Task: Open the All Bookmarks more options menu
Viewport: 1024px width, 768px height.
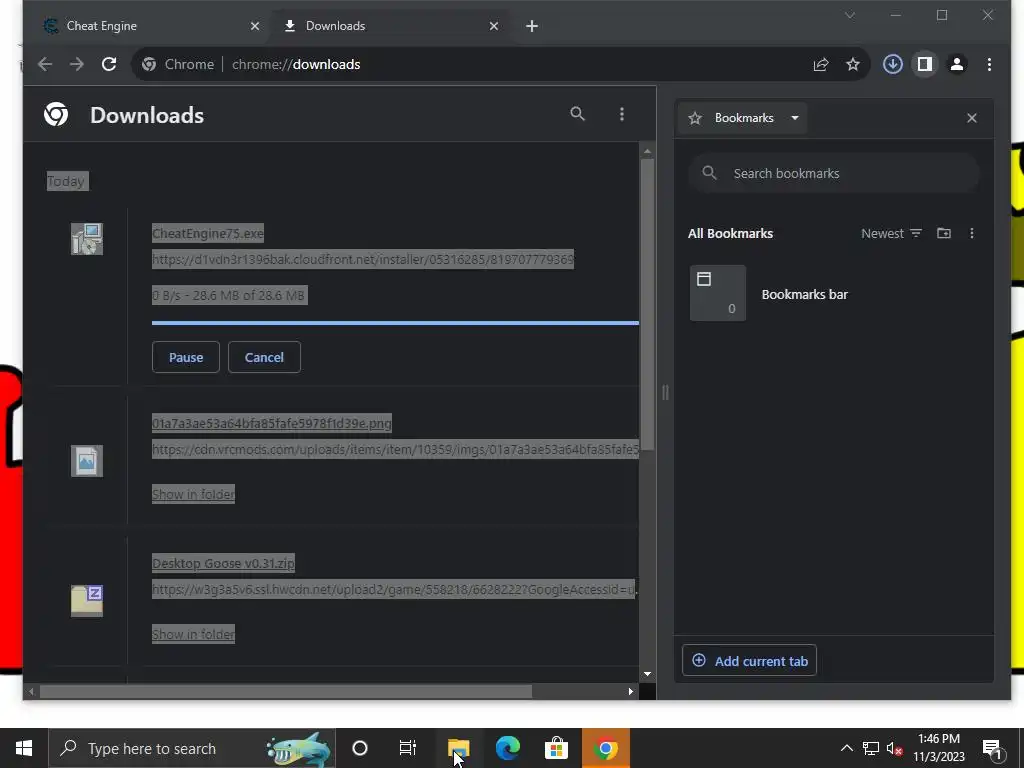Action: tap(972, 233)
